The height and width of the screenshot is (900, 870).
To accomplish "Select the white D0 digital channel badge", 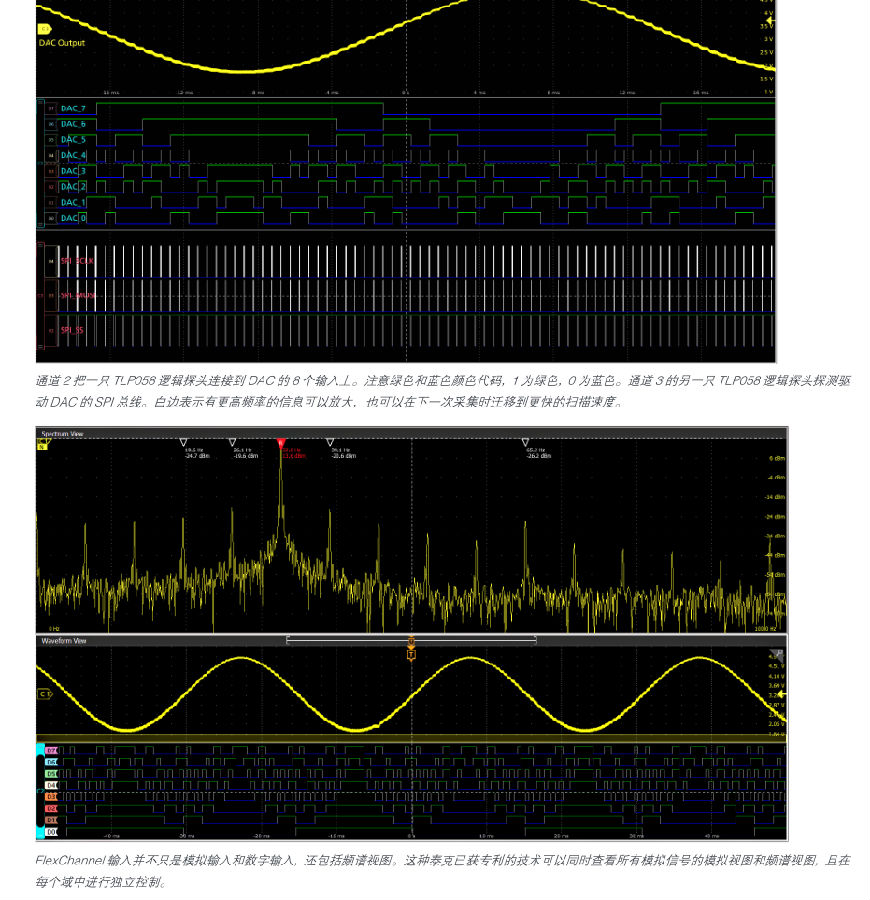I will [52, 832].
